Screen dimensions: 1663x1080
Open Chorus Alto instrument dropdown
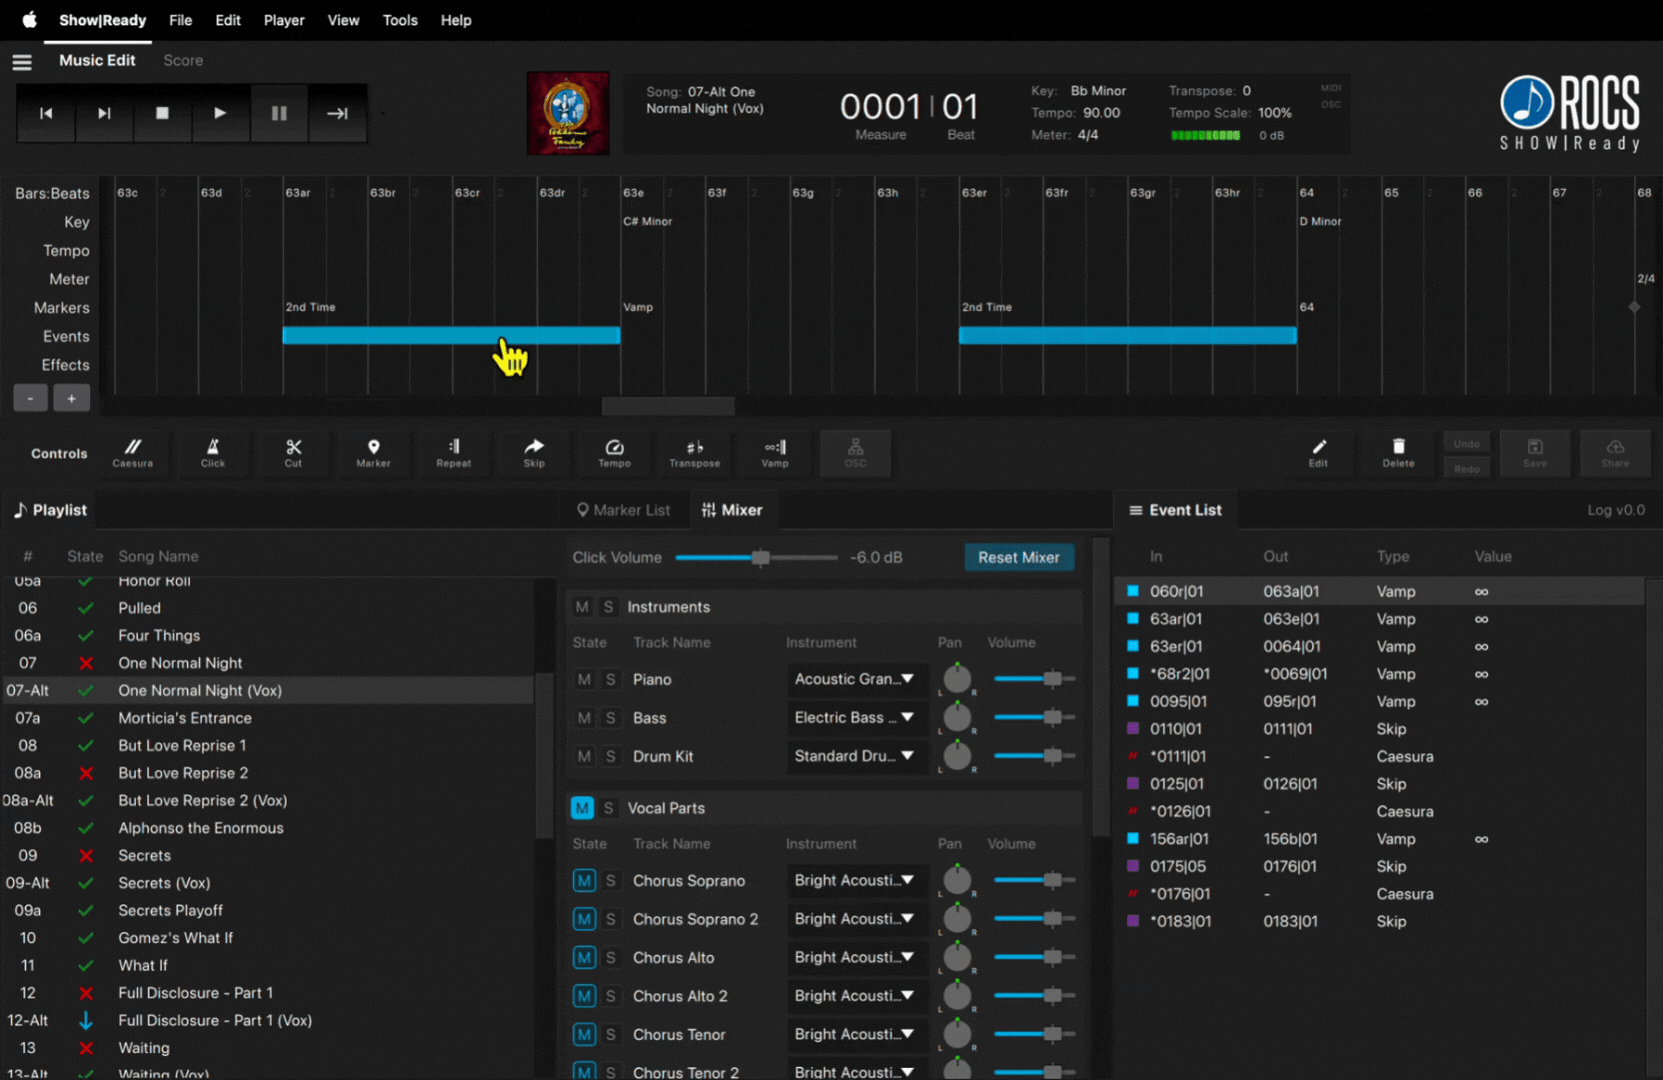pyautogui.click(x=855, y=957)
